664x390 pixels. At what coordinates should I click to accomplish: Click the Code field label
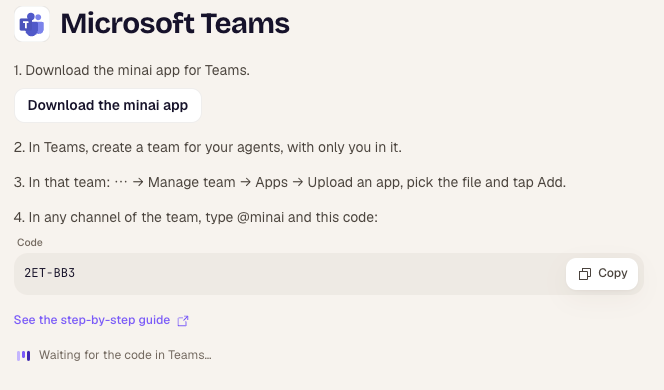(x=30, y=242)
